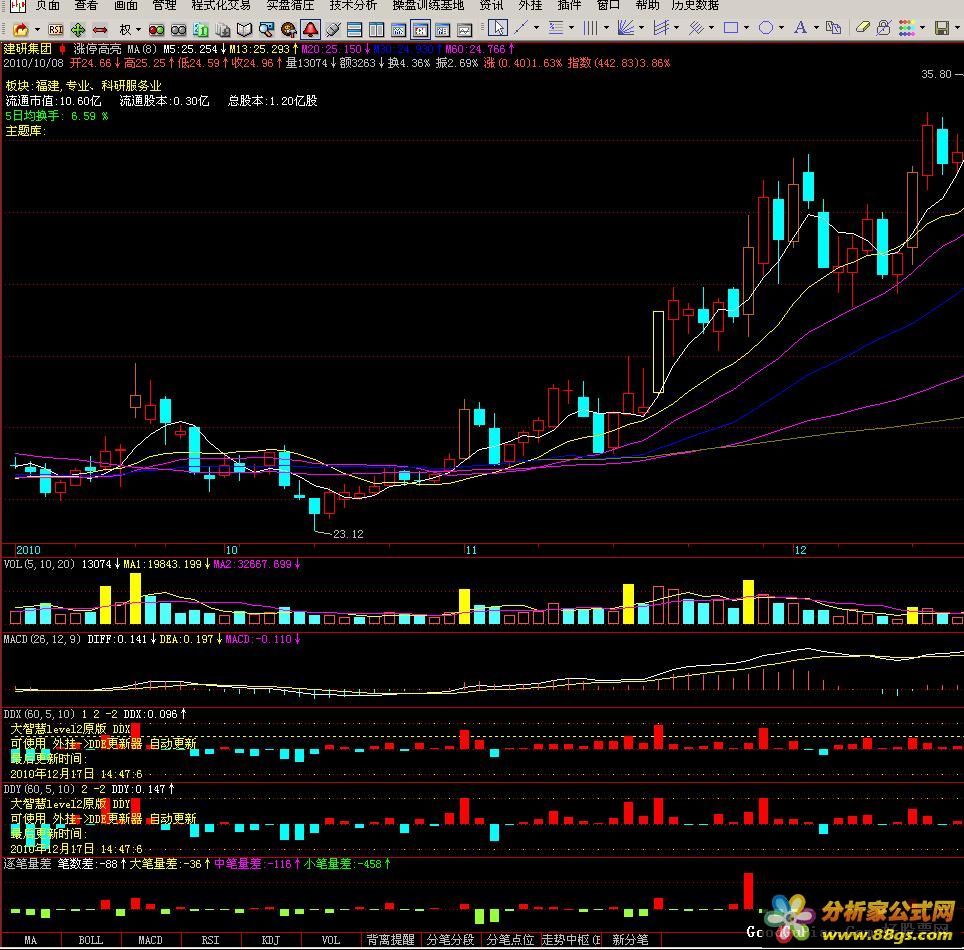
Task: Open the dropdown arrow beside folder icon
Action: [38, 30]
